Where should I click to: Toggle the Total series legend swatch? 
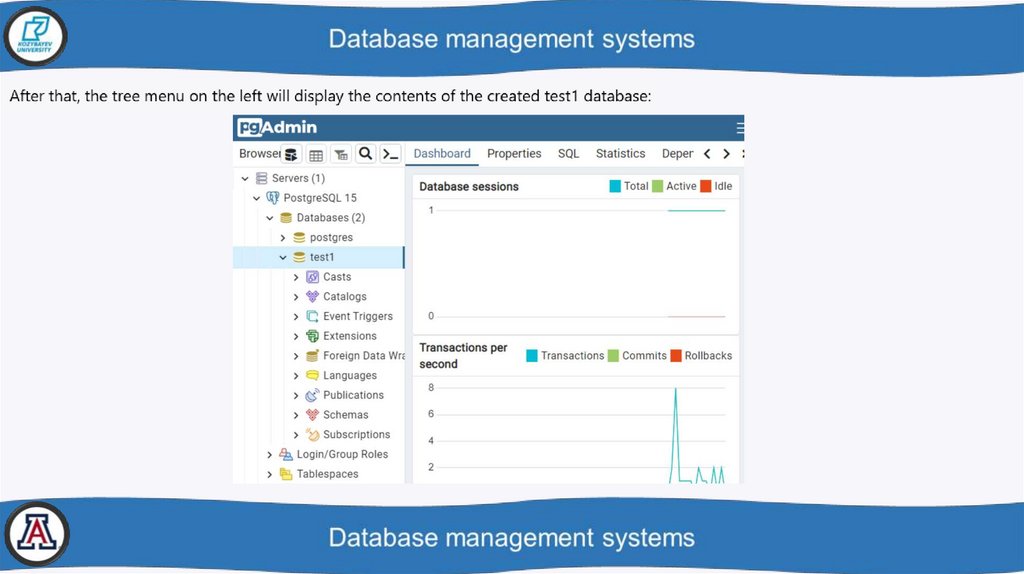[x=615, y=186]
